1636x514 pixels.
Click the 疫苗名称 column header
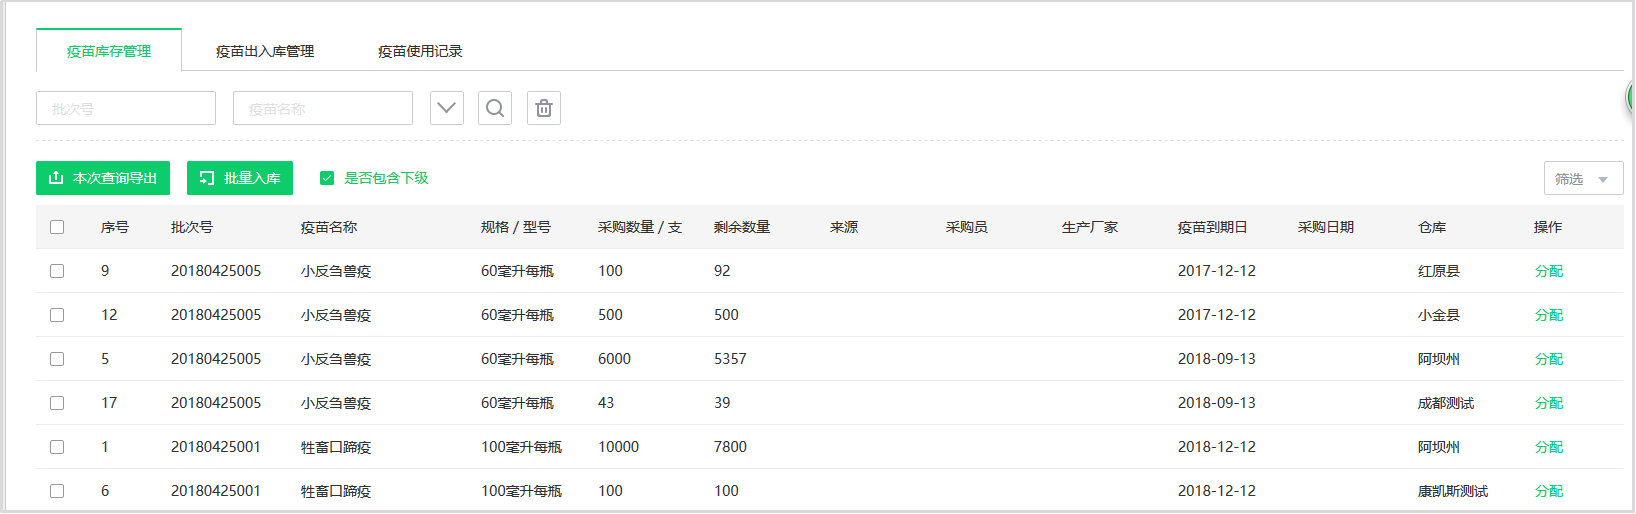(329, 227)
